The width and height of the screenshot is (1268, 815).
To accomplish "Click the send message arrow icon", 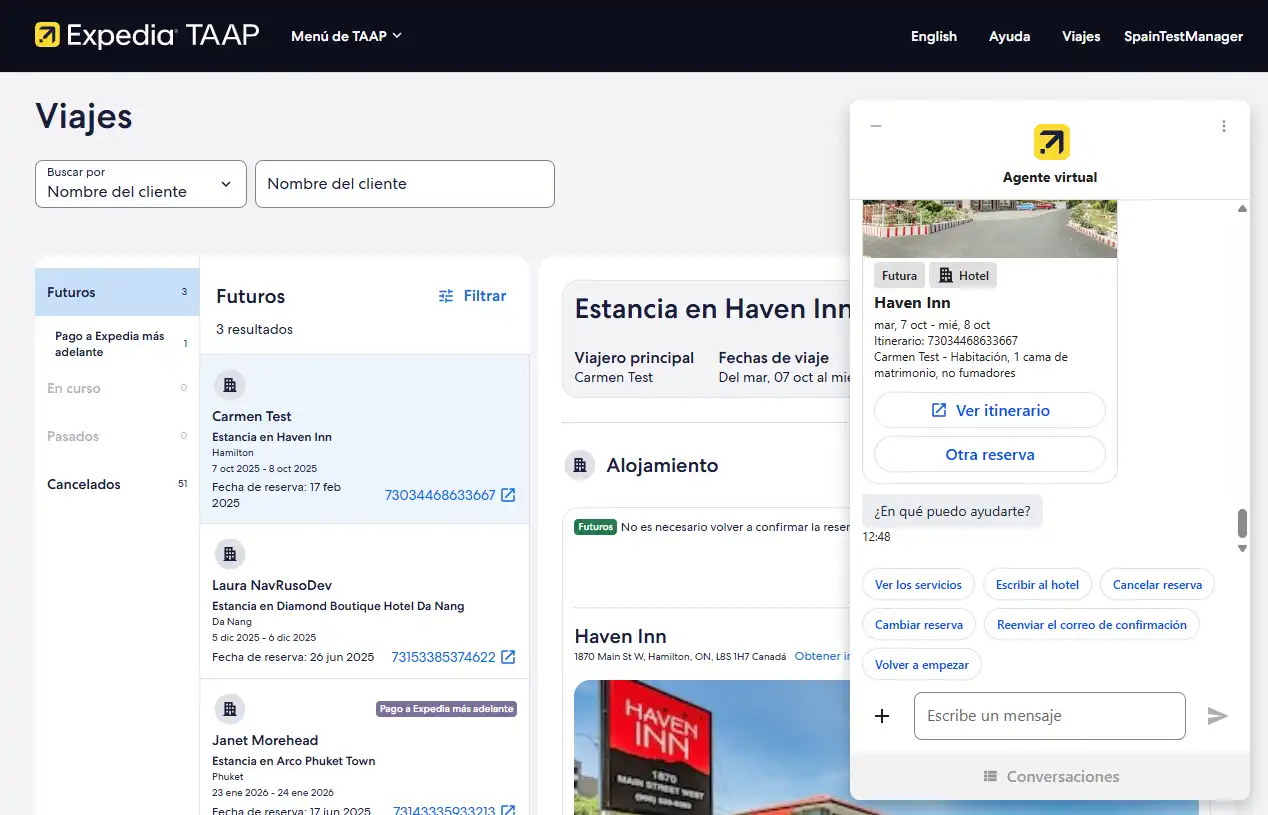I will [x=1217, y=716].
